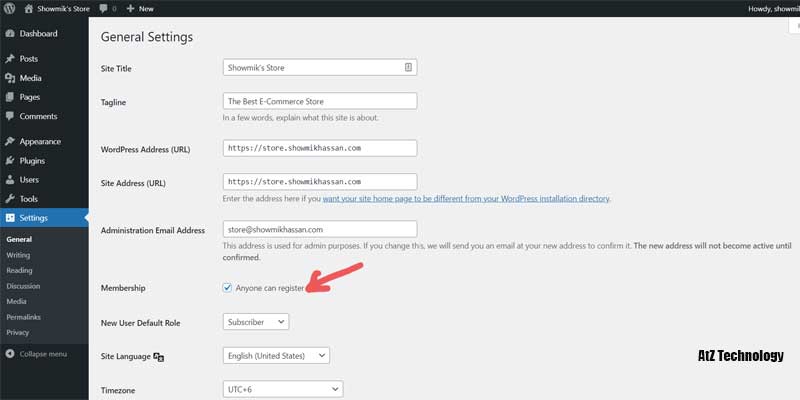Click the WordPress logo icon
This screenshot has height=400, width=800.
9,8
